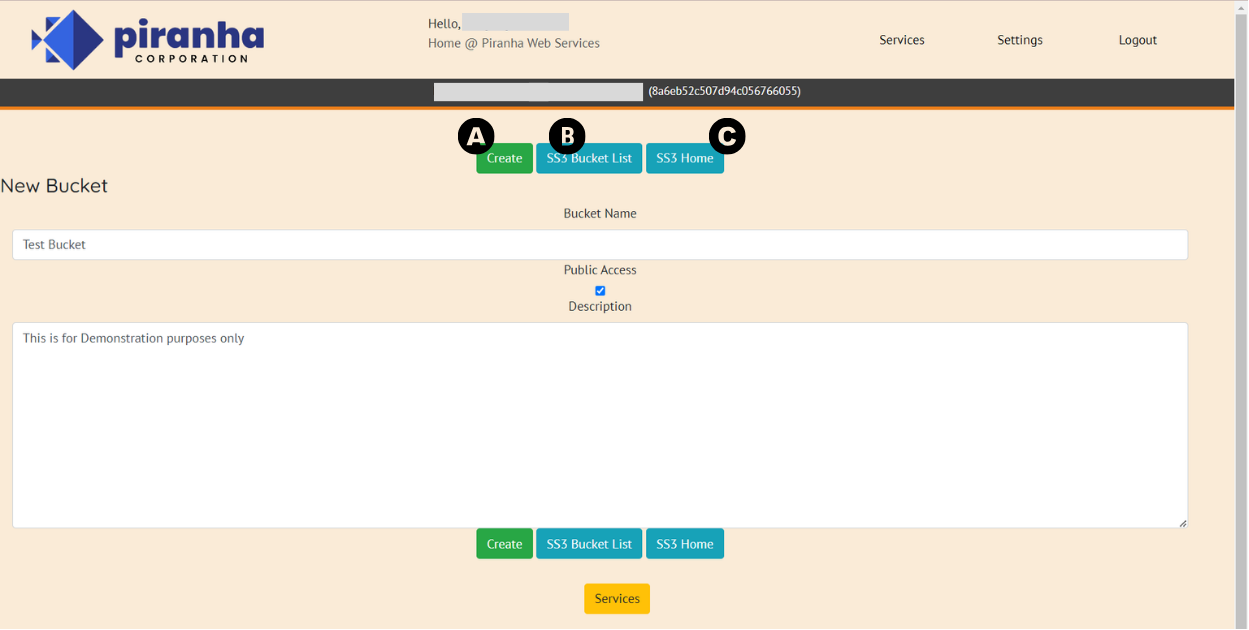Open SS3 Bucket List from the top button row

(589, 160)
